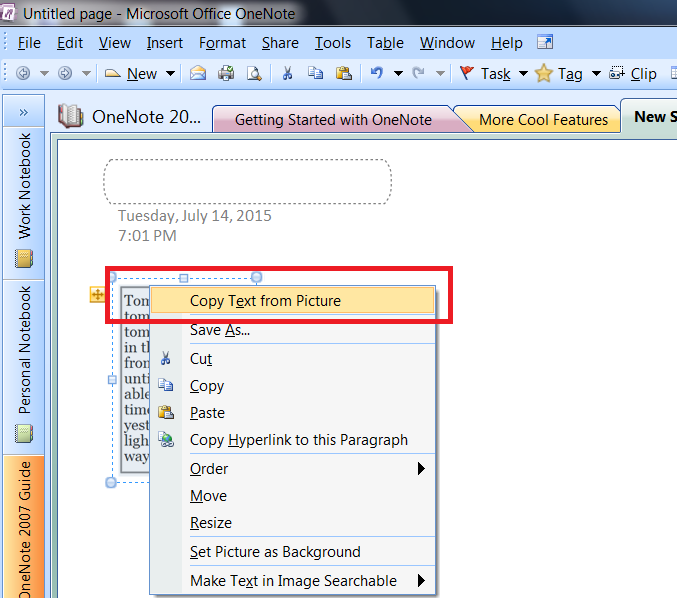Select the Work Notebook in sidebar
This screenshot has width=677, height=598.
[x=24, y=203]
